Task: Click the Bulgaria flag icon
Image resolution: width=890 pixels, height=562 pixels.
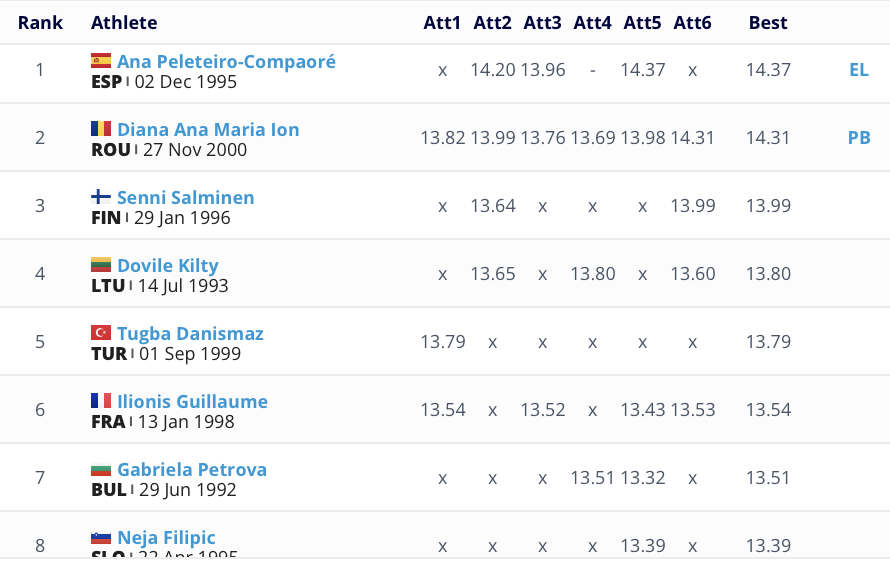Action: click(101, 469)
